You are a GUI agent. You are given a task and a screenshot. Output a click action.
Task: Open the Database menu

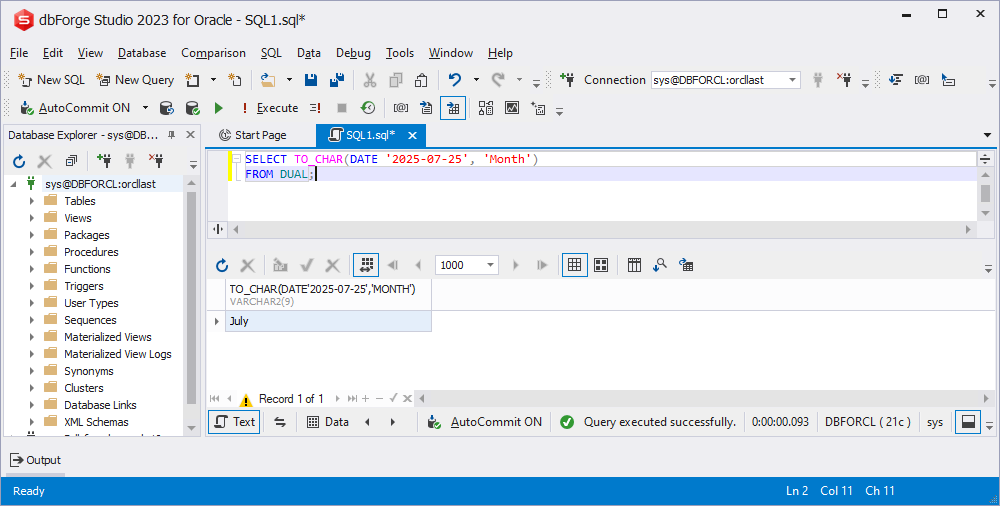click(x=142, y=53)
